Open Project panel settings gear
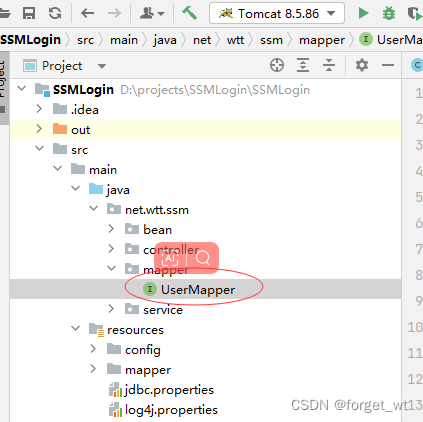Viewport: 423px width, 422px height. click(362, 65)
